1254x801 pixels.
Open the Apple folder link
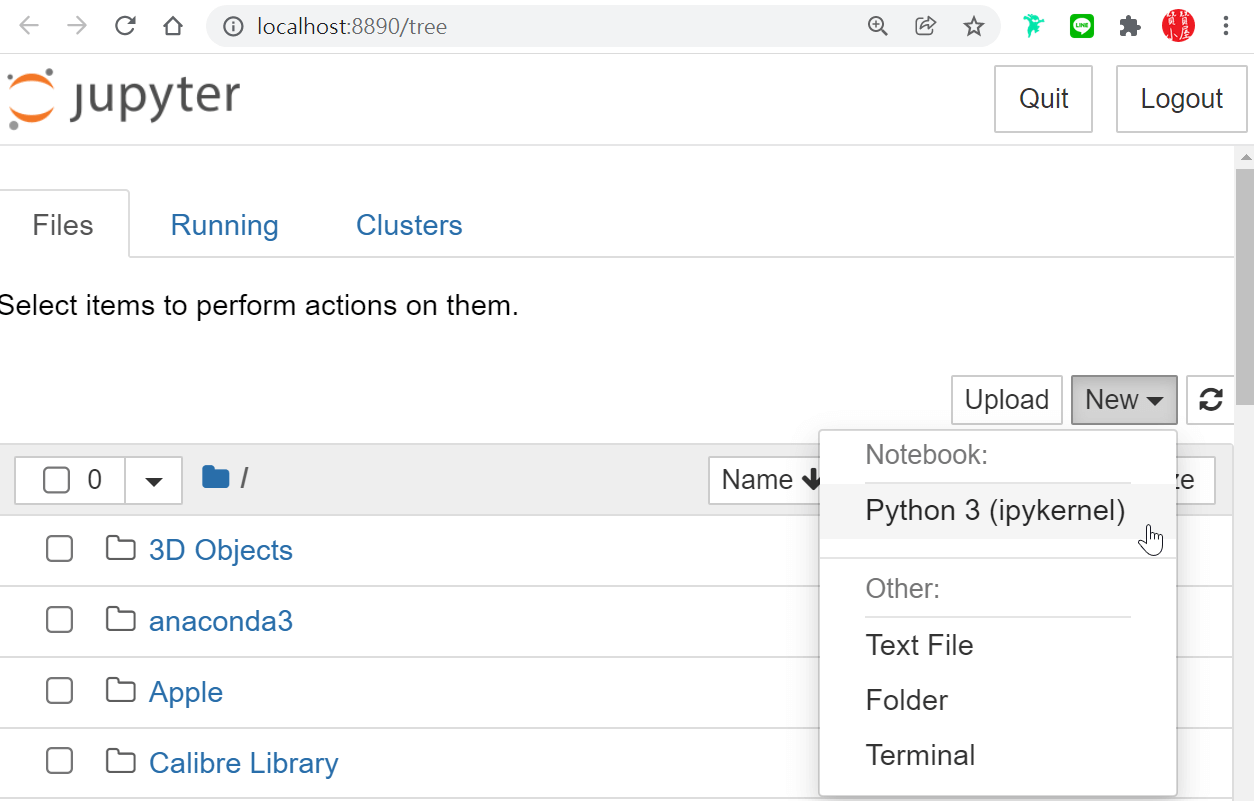click(186, 692)
